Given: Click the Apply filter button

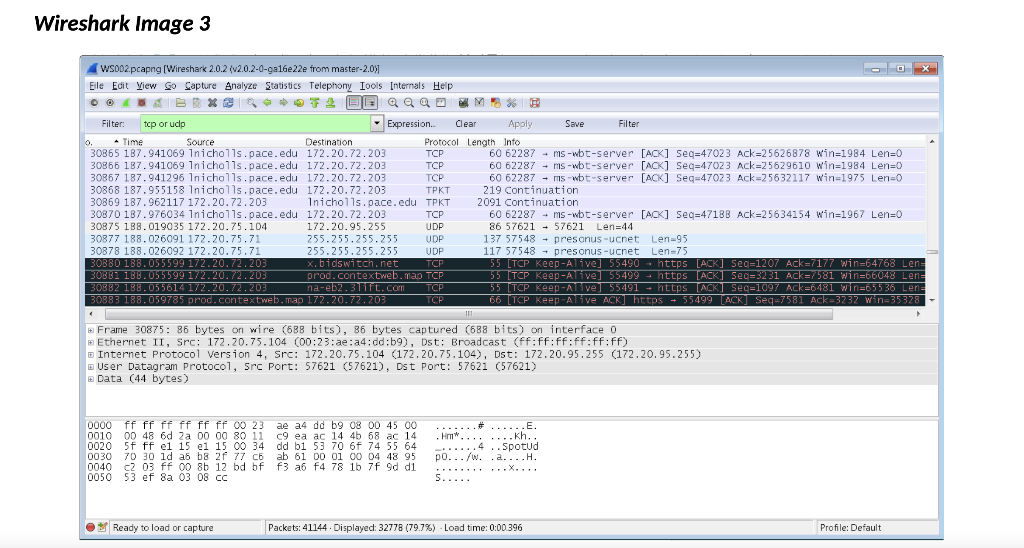Looking at the screenshot, I should 520,123.
